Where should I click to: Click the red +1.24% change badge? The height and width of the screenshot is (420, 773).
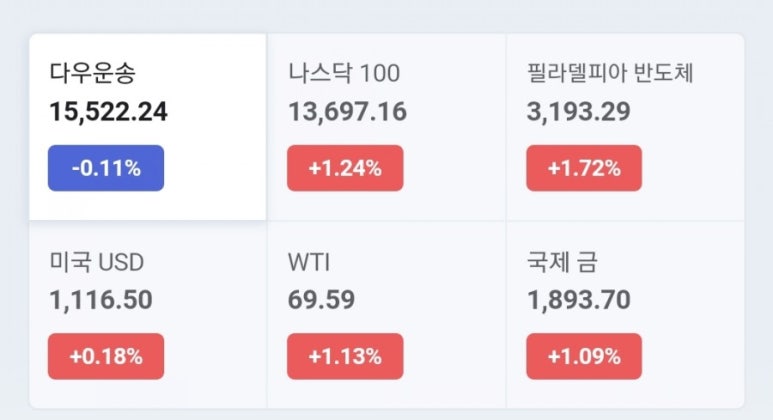[345, 168]
